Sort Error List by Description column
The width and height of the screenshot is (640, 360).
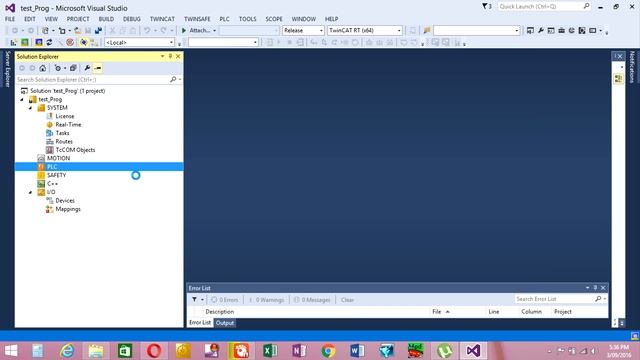pos(220,312)
